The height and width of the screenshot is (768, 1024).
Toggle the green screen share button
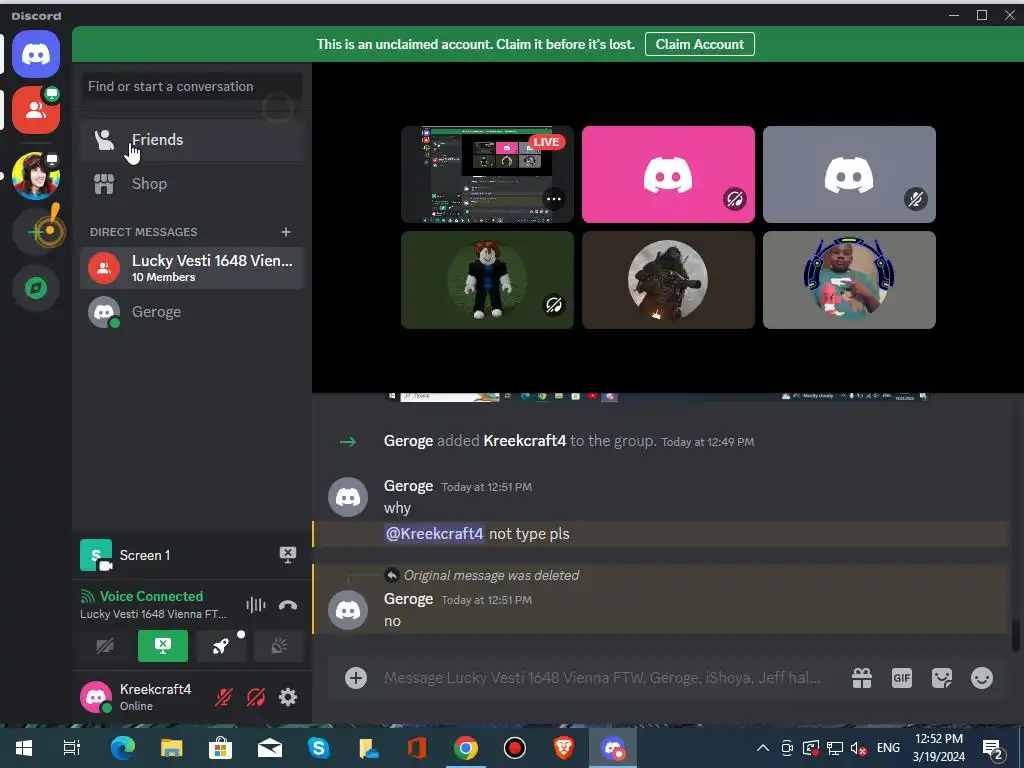pyautogui.click(x=163, y=647)
